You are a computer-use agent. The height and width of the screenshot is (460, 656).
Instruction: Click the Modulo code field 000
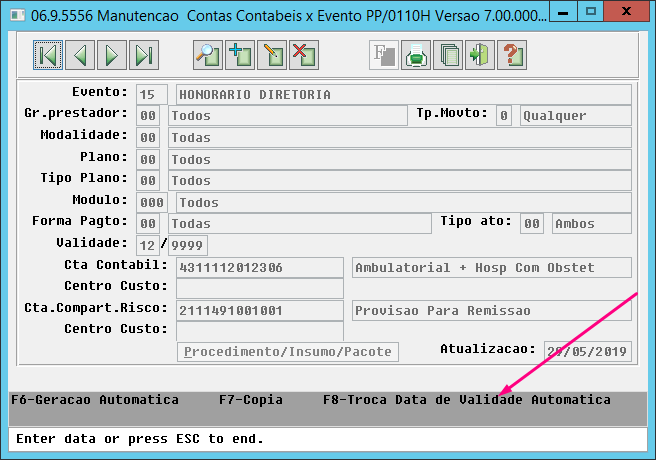tap(152, 202)
